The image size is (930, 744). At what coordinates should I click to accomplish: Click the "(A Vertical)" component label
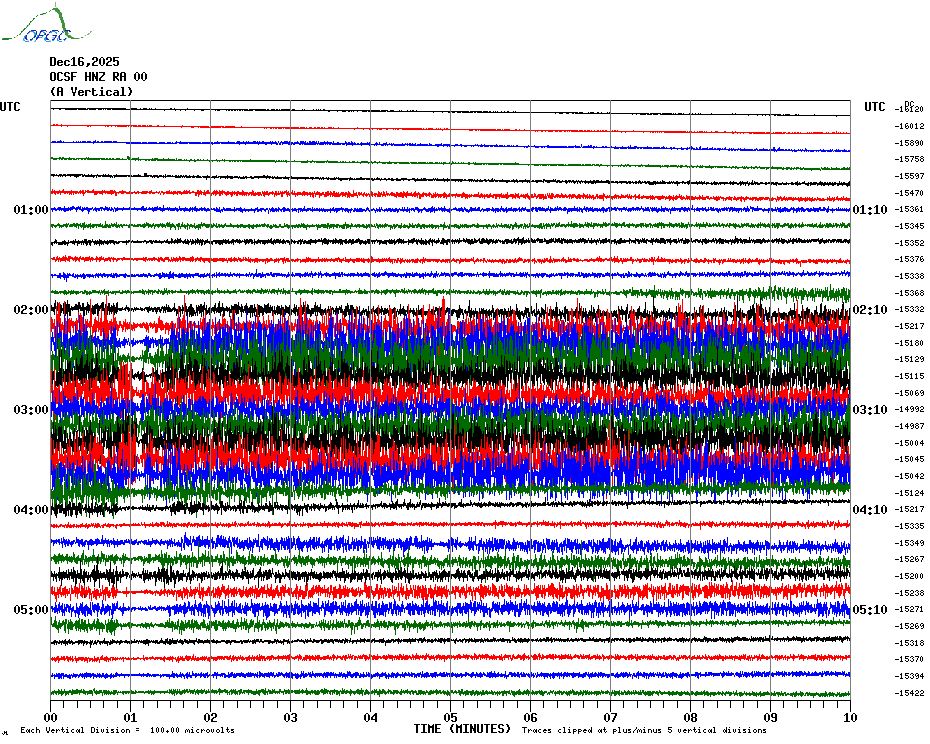click(91, 92)
